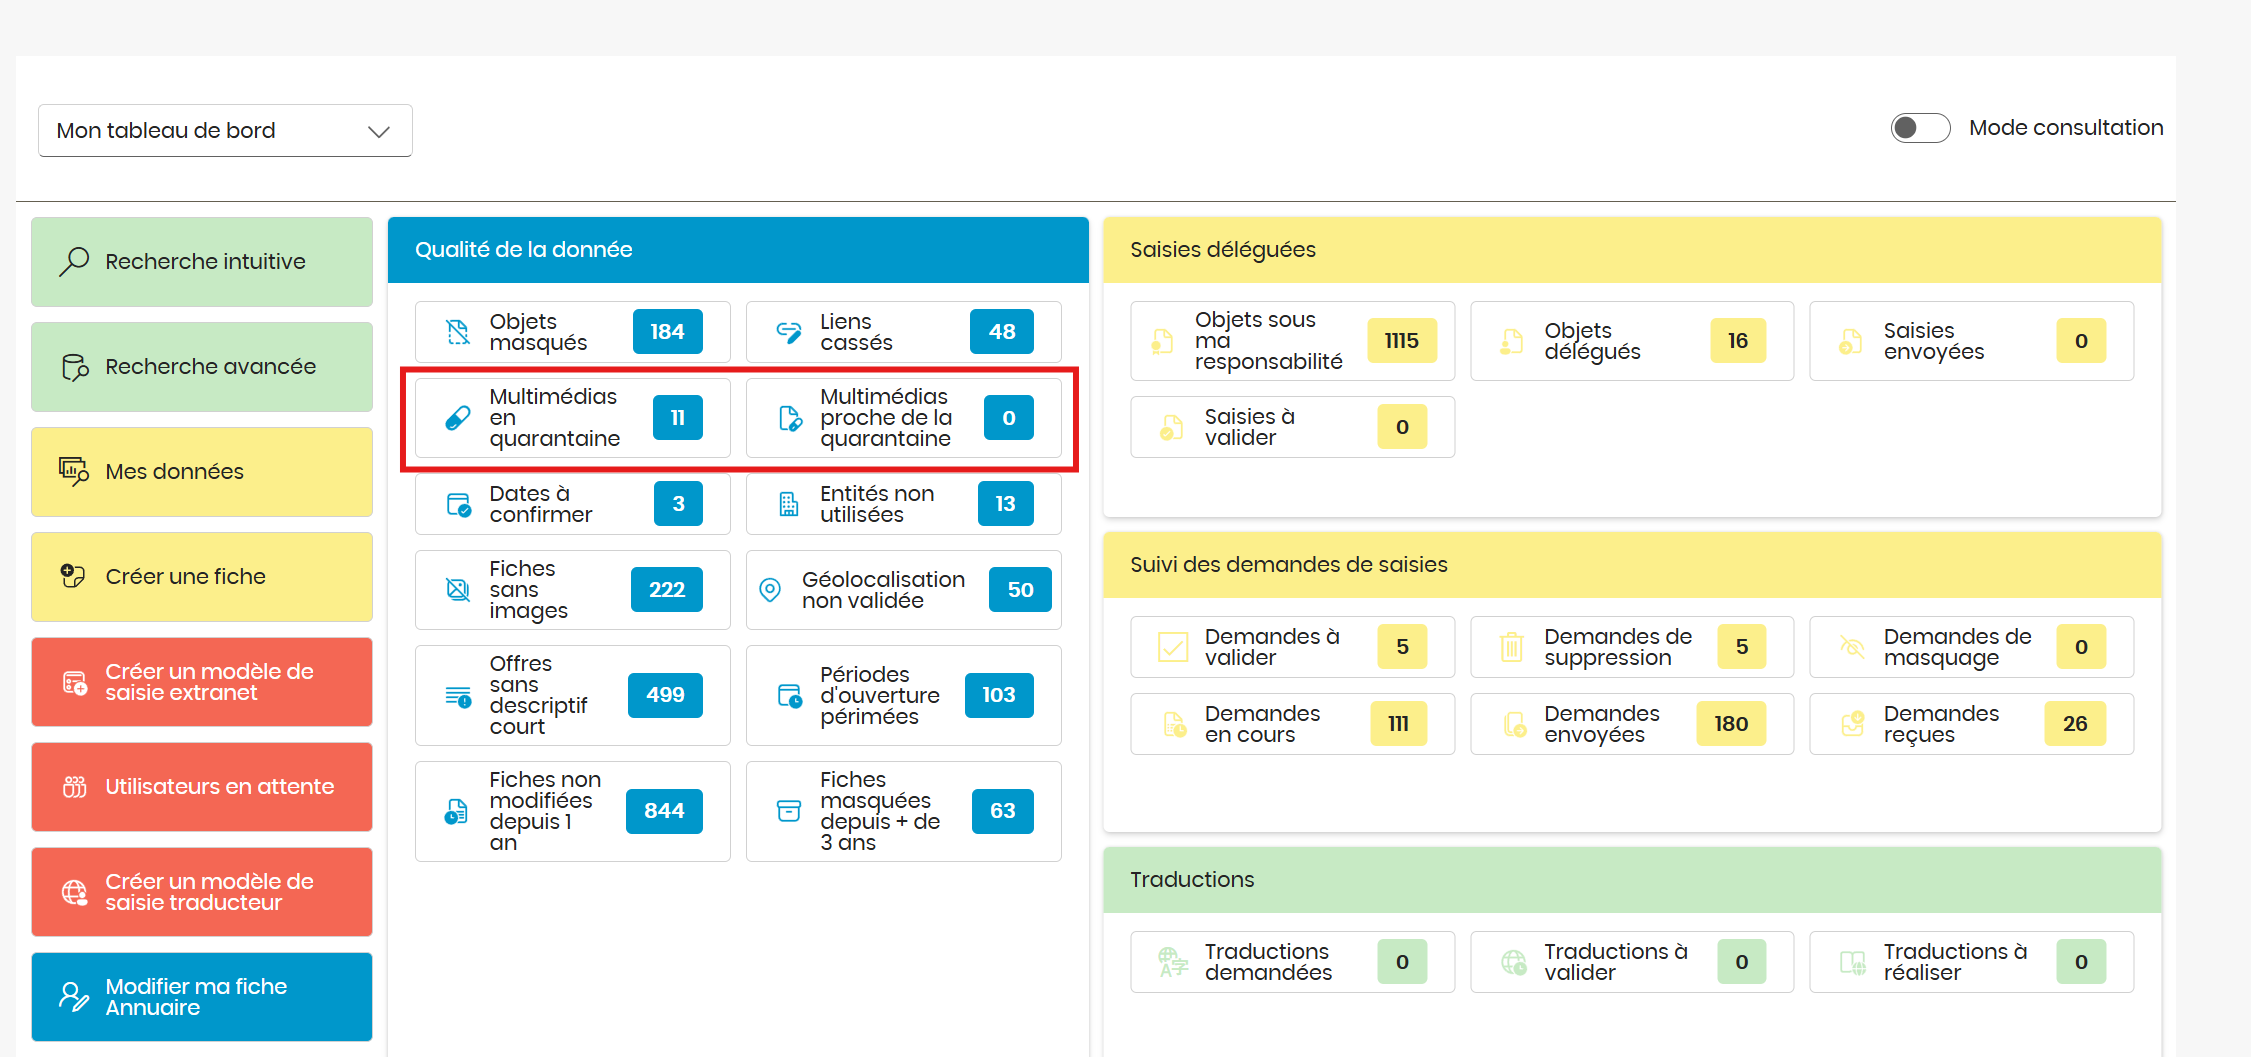This screenshot has width=2251, height=1057.
Task: Click the Dates à confirmer calendar icon
Action: pyautogui.click(x=459, y=504)
